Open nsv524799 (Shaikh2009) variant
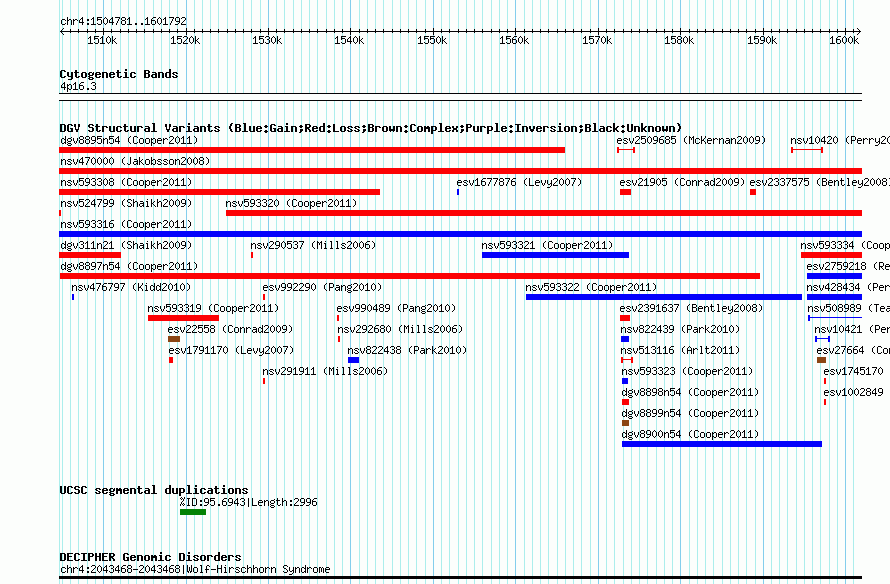Viewport: 890px width, 584px height. 126,203
